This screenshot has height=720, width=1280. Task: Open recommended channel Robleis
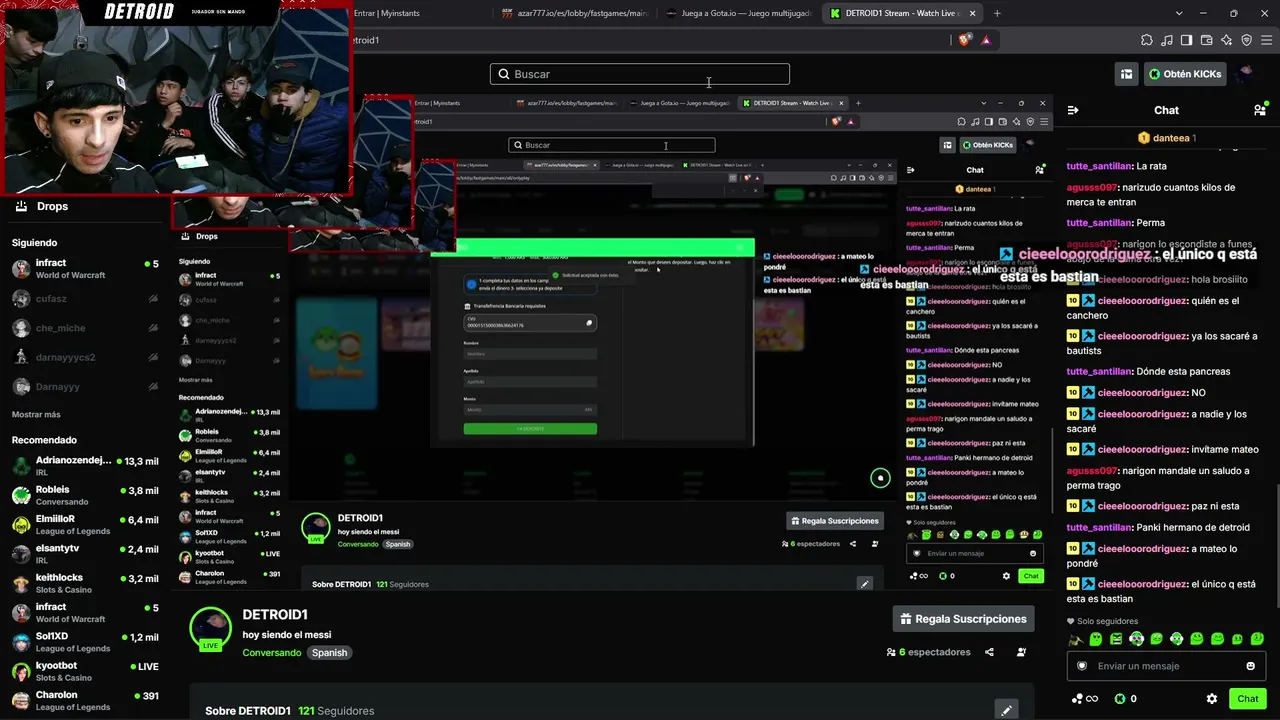(x=85, y=495)
